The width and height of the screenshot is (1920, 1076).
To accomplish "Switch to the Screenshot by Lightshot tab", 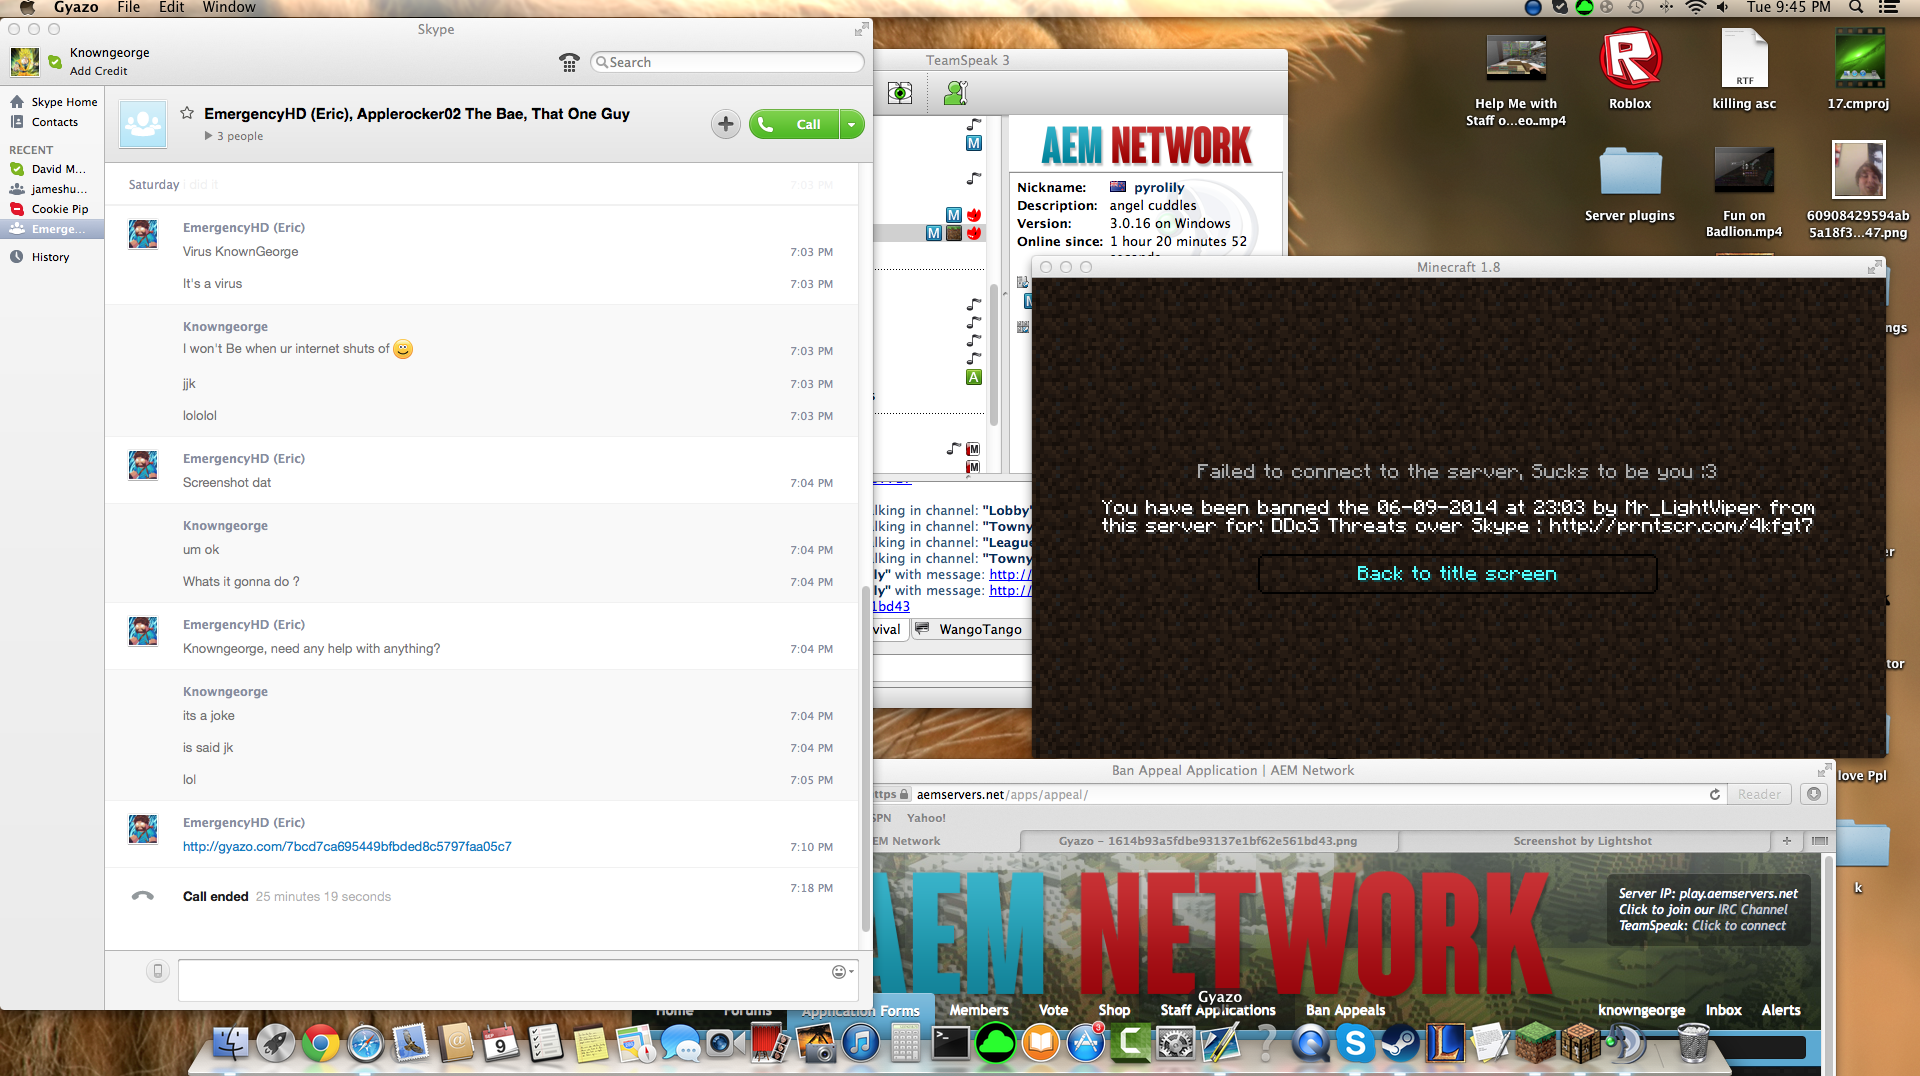I will 1582,841.
